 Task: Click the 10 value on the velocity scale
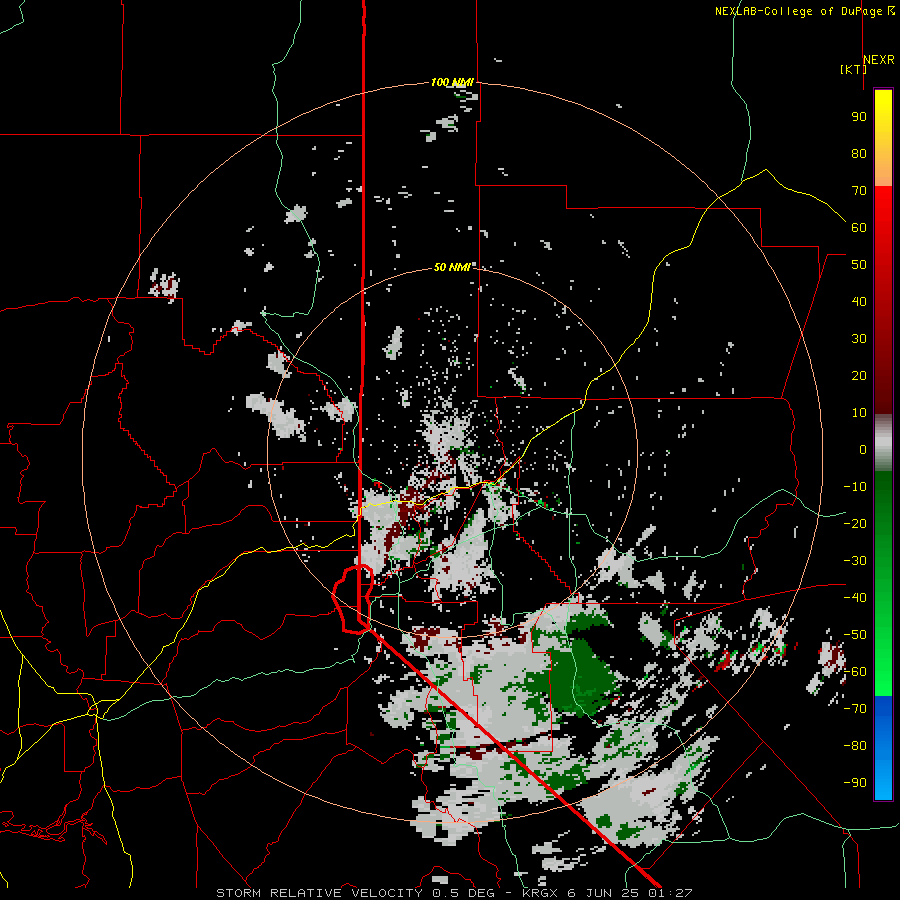coord(859,413)
